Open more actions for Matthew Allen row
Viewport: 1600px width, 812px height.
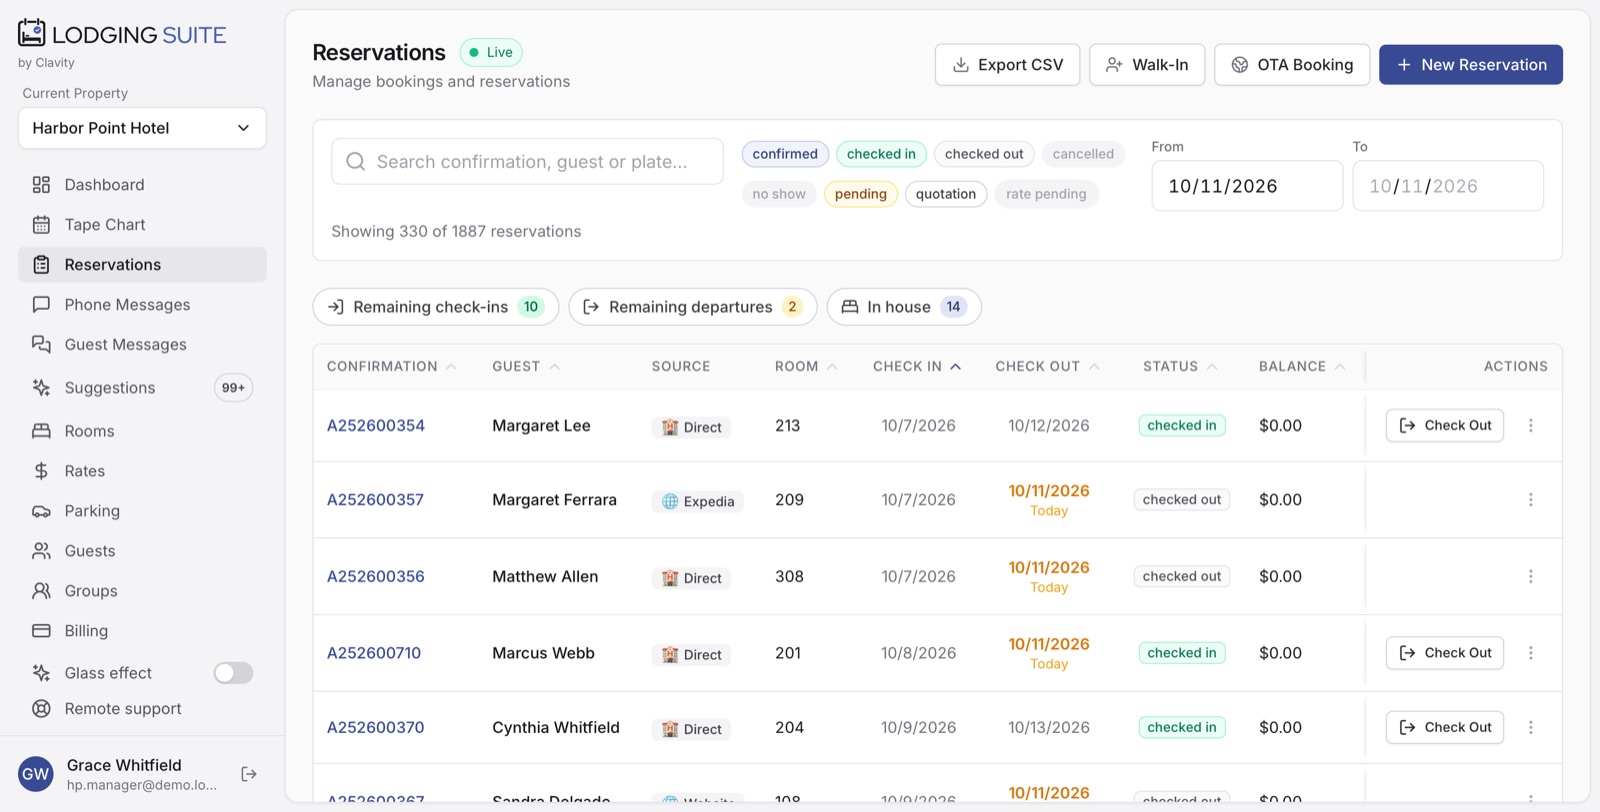coord(1530,577)
